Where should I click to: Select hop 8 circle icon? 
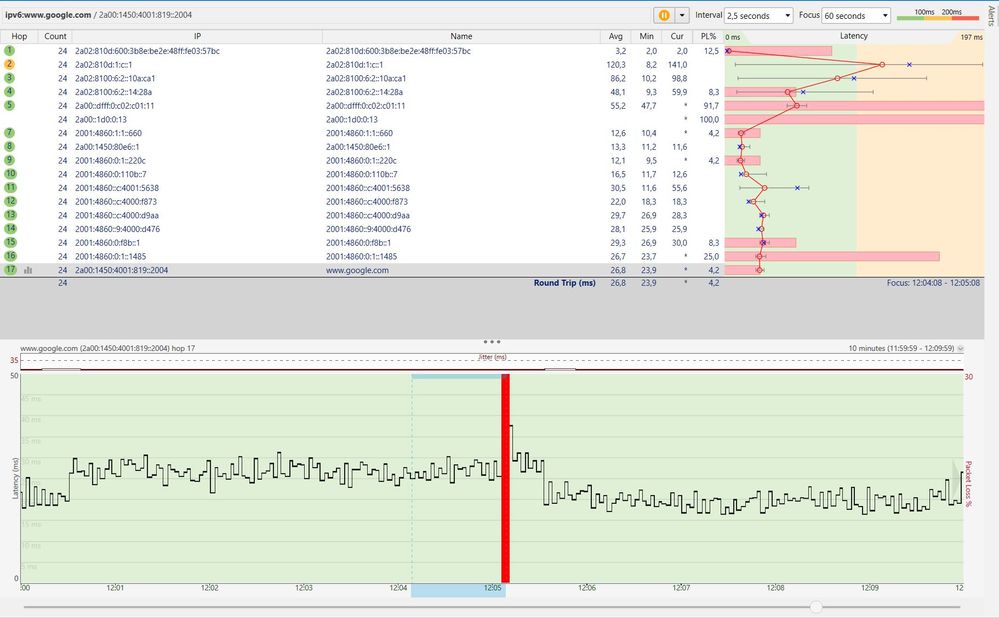[x=9, y=147]
